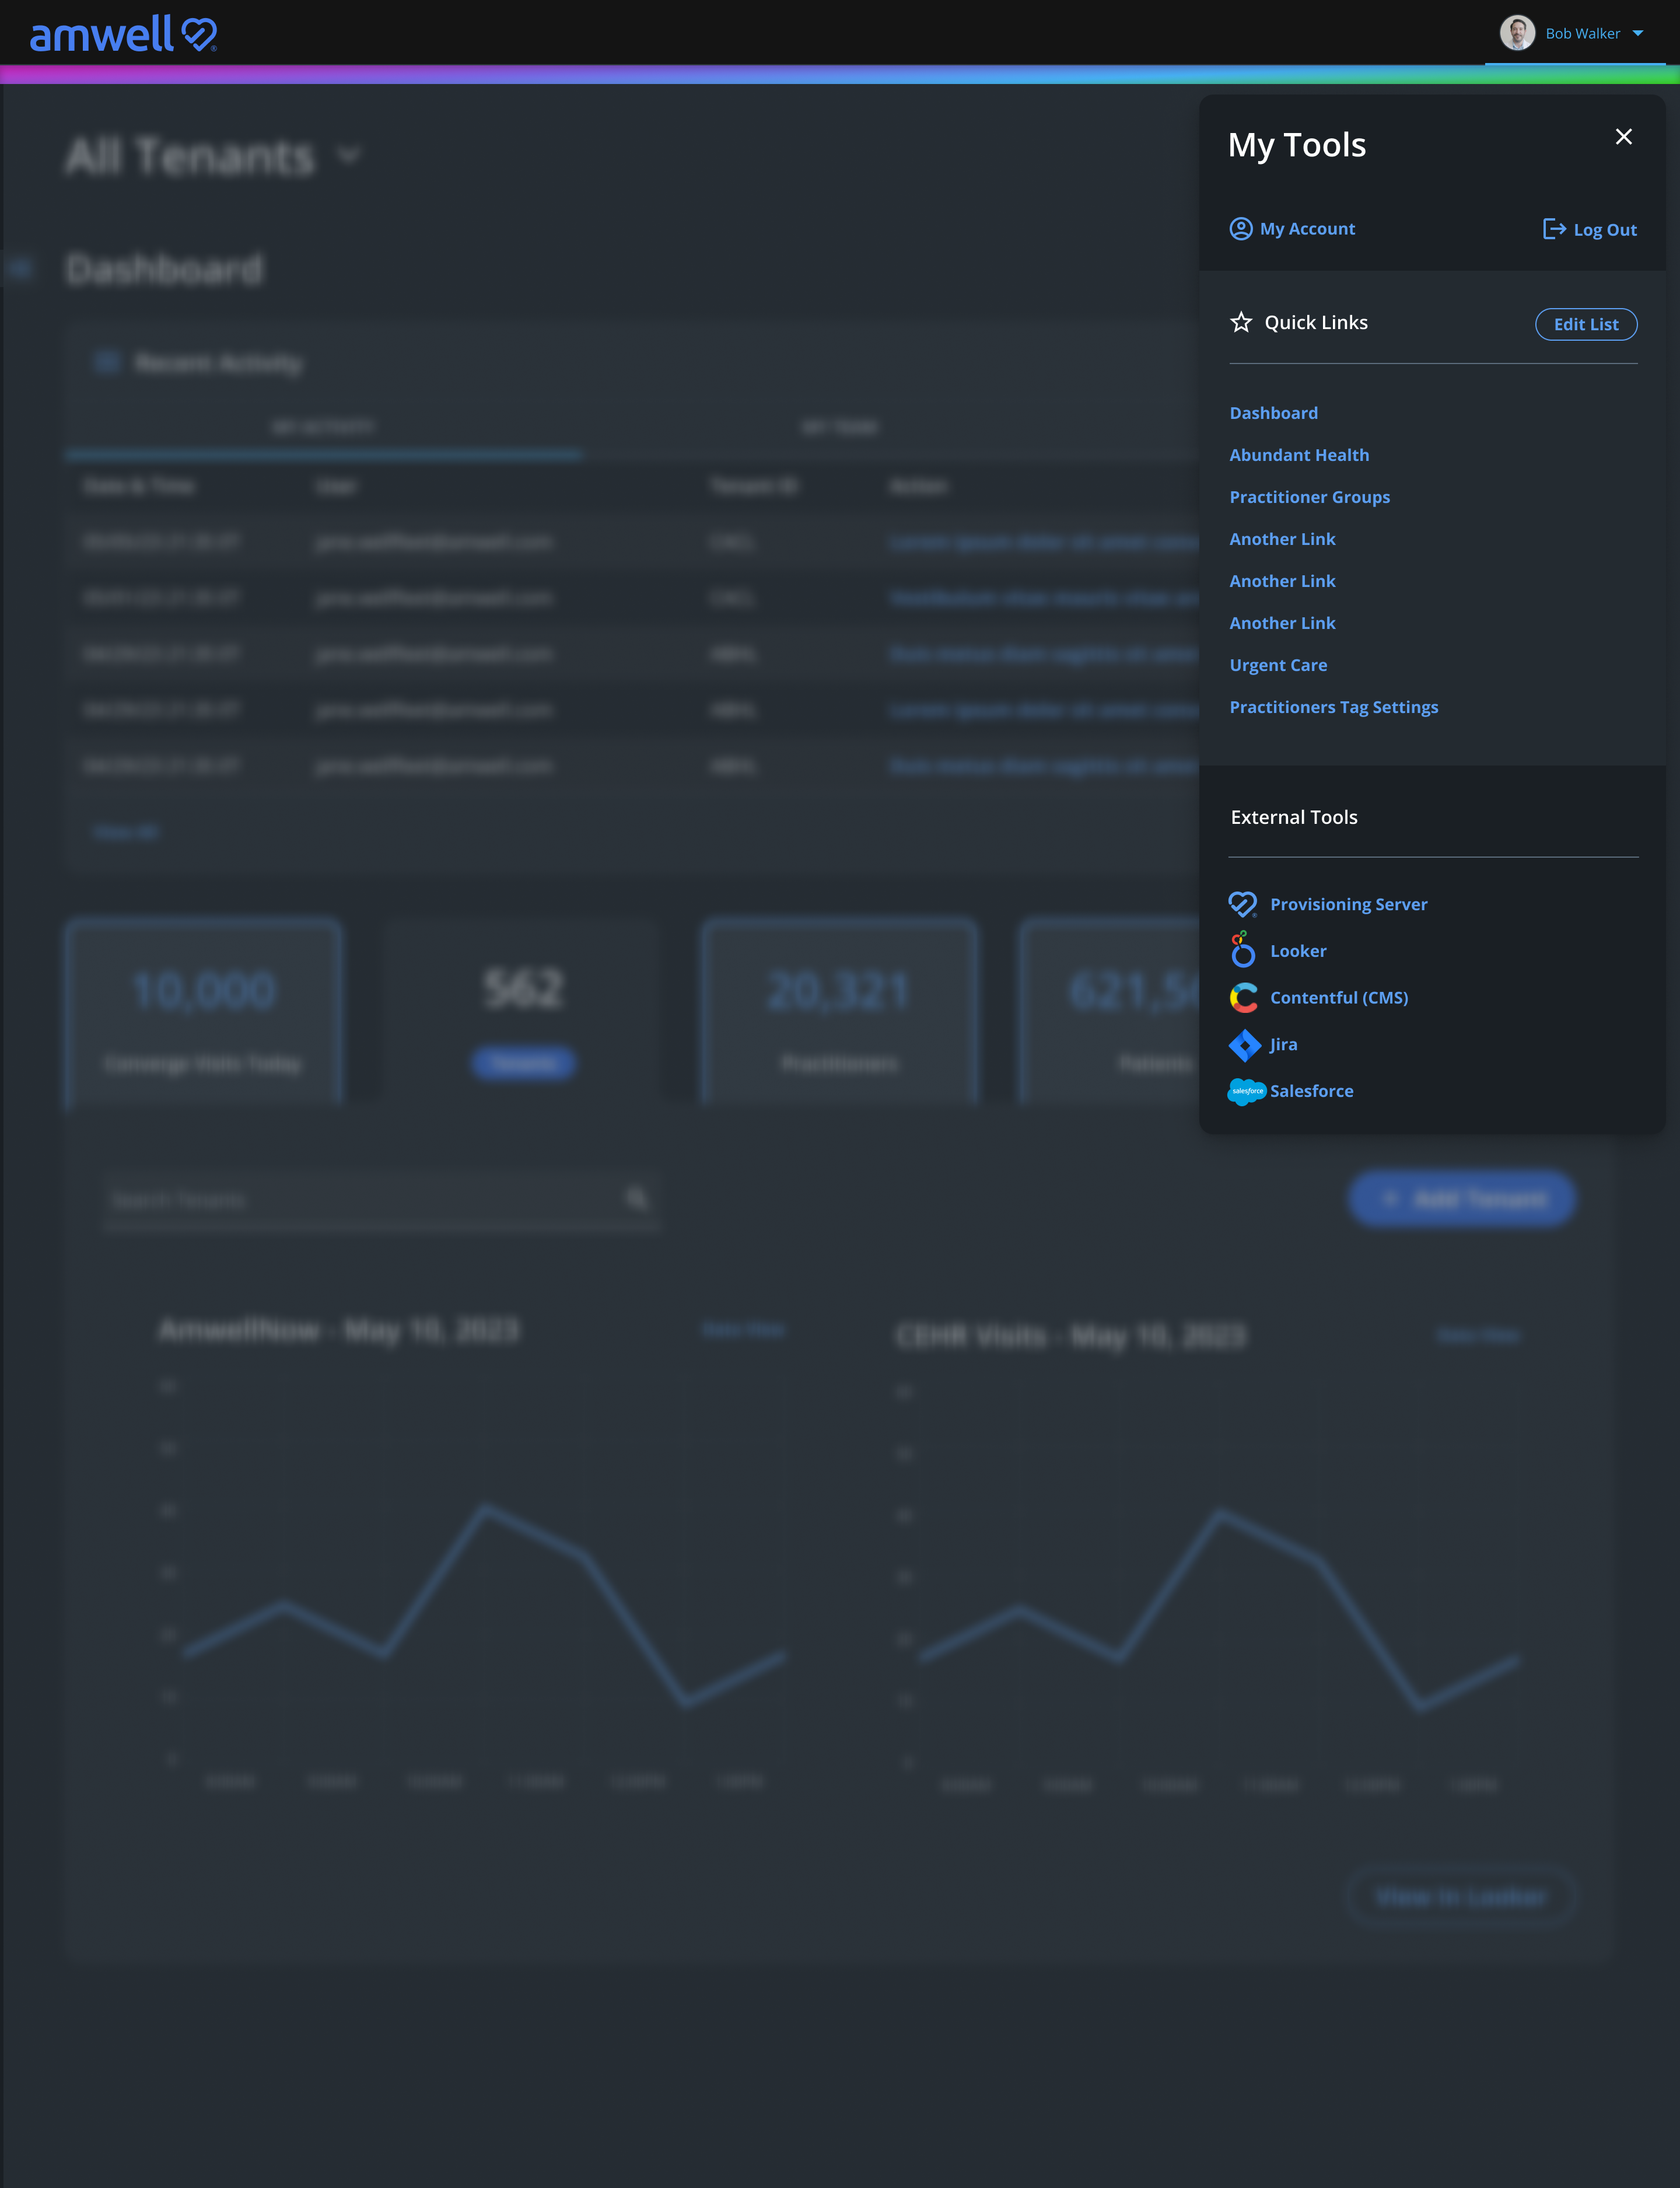Select the Urgent Care quick link

1278,665
